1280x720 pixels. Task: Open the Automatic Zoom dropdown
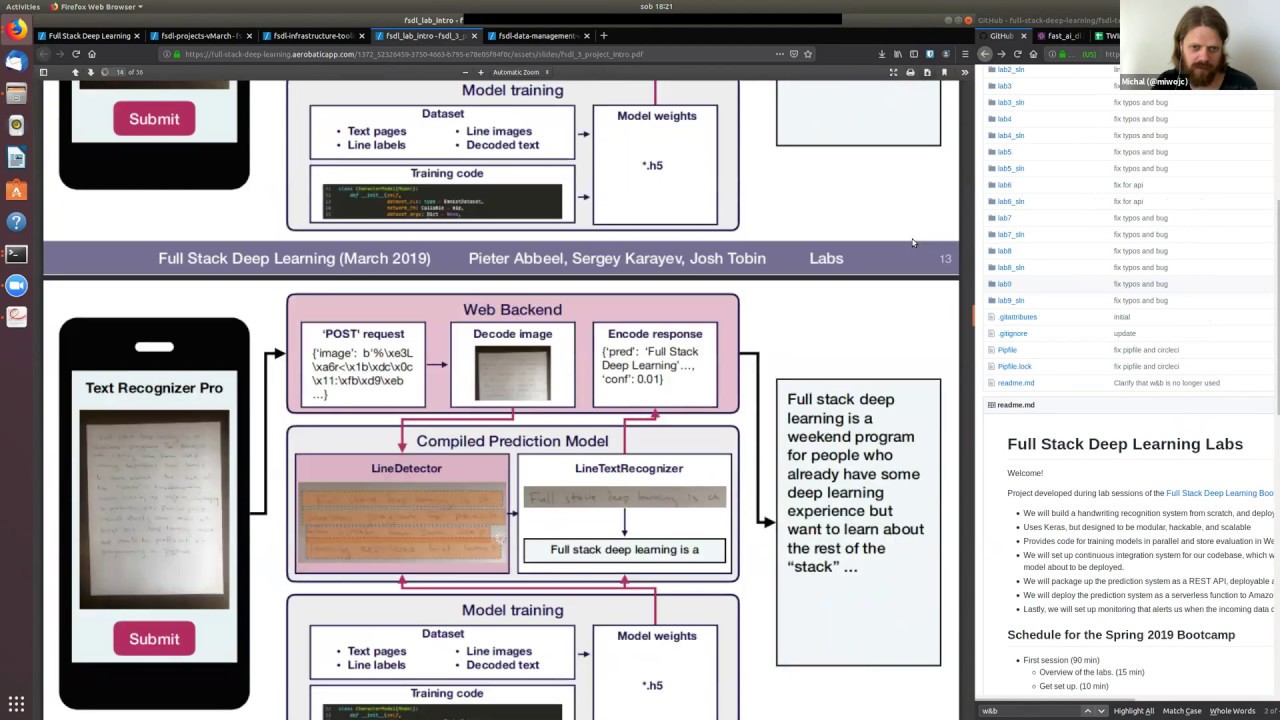[x=520, y=72]
